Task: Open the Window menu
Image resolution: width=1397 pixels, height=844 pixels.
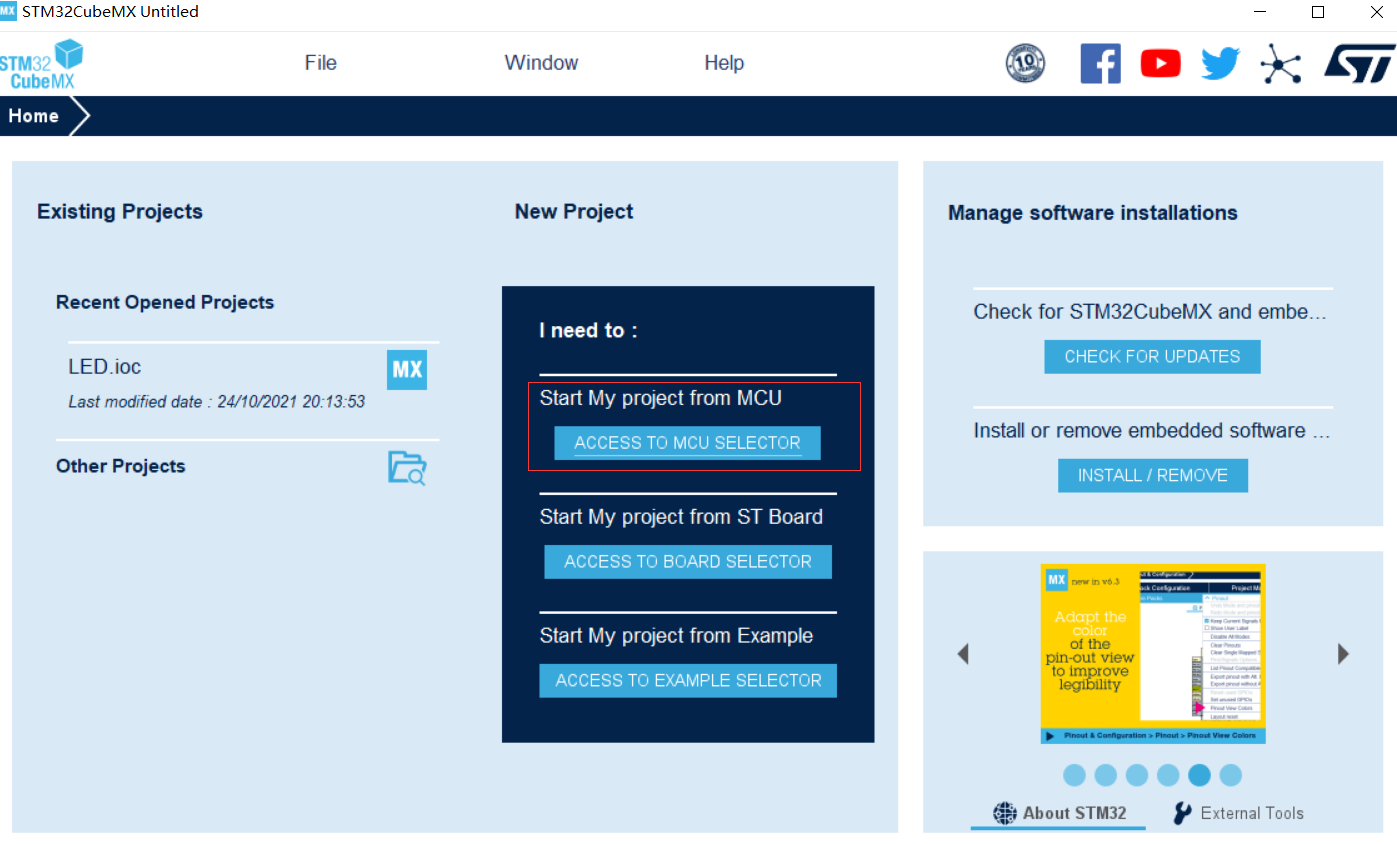Action: (x=541, y=63)
